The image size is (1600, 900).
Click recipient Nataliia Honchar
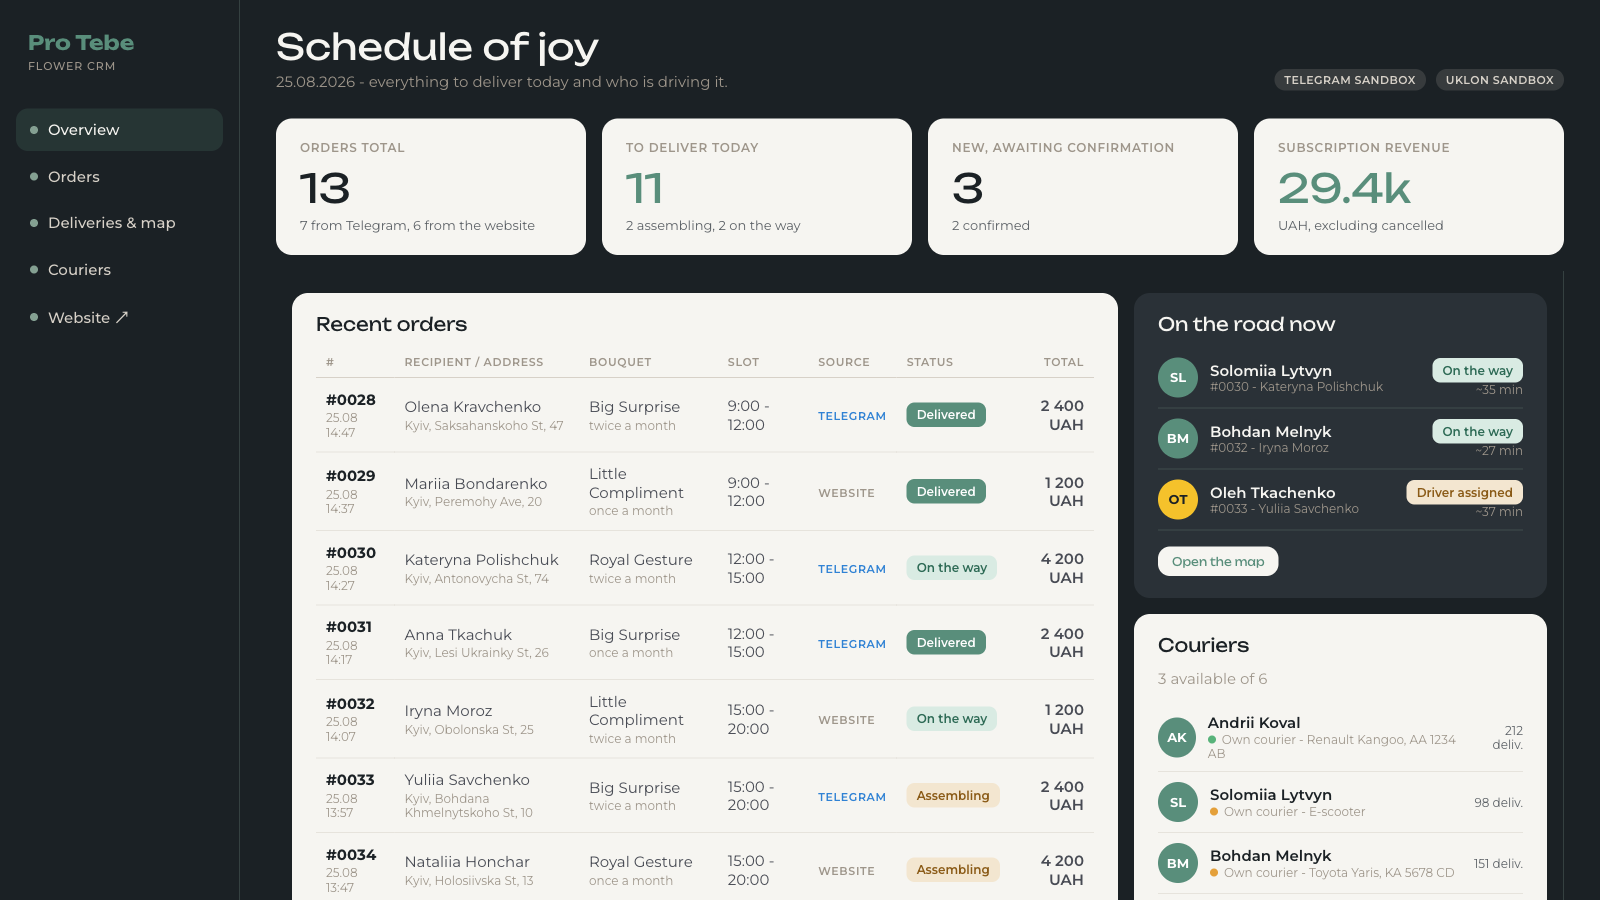pos(467,862)
